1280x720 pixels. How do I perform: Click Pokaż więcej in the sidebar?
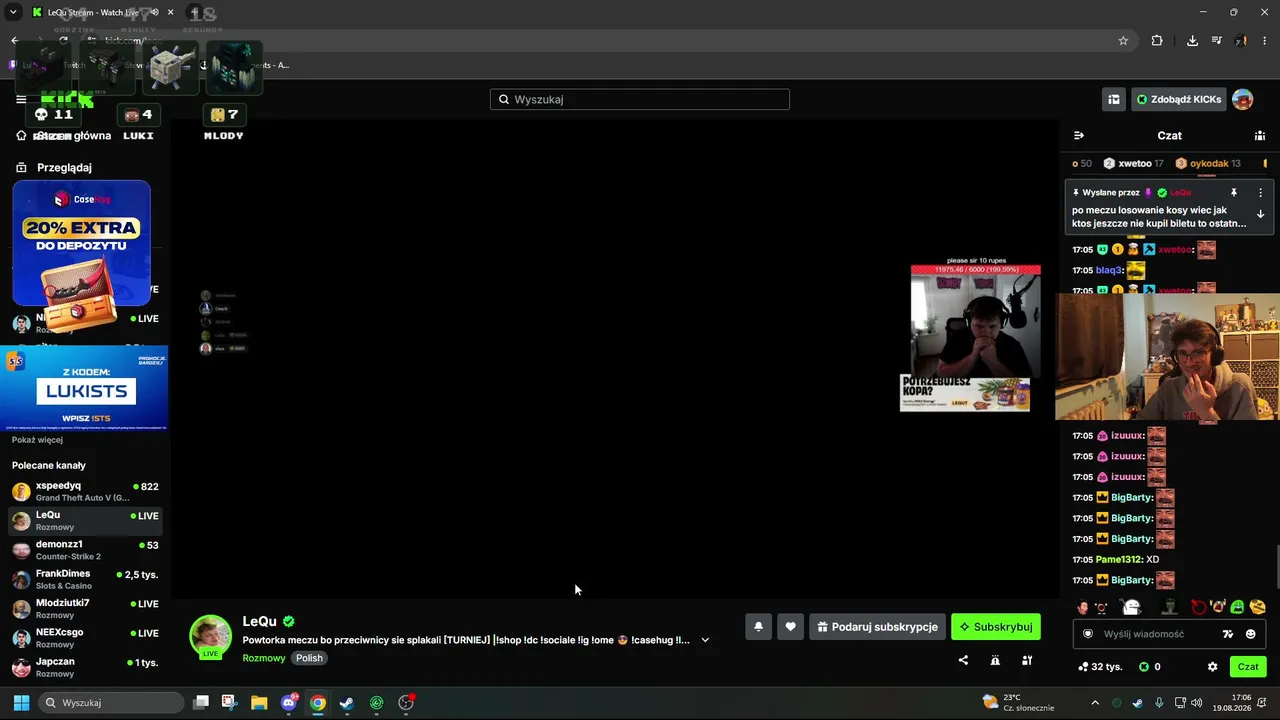(x=37, y=440)
